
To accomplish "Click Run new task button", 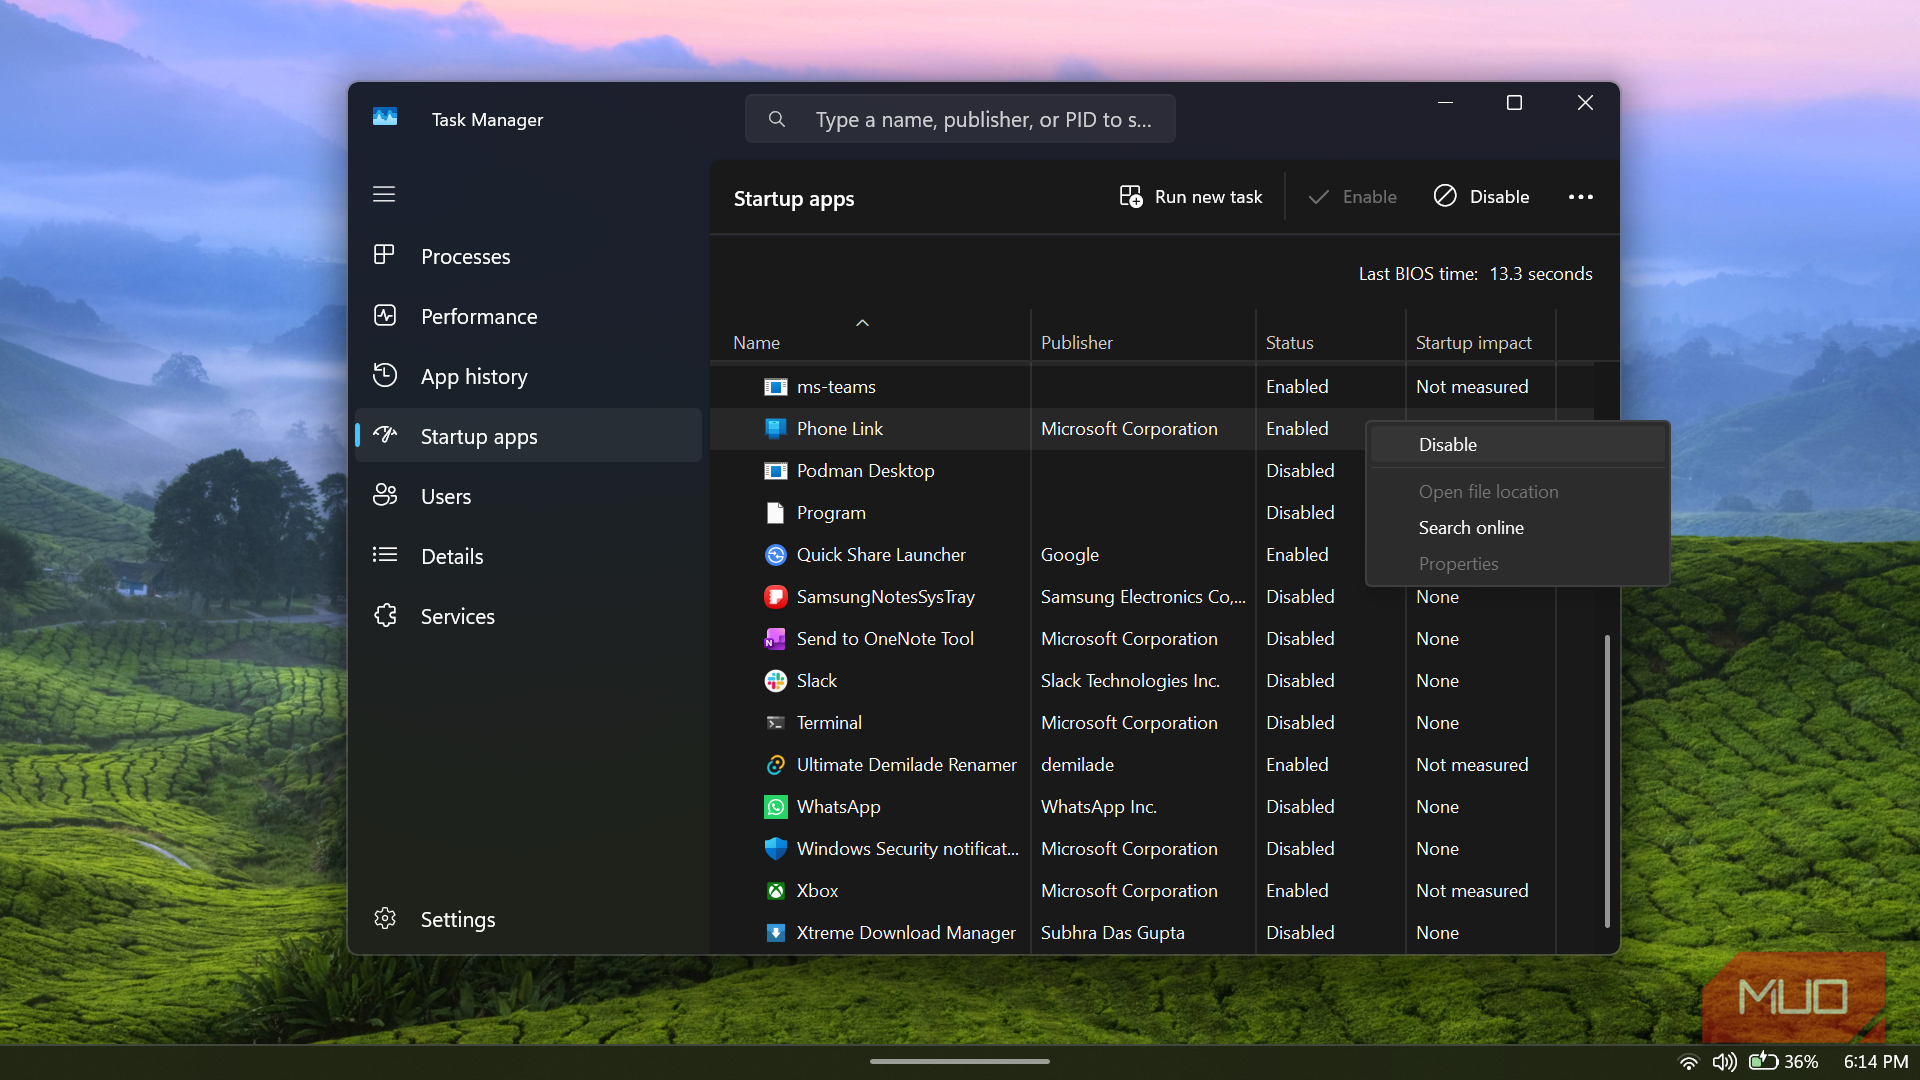I will tap(1190, 197).
